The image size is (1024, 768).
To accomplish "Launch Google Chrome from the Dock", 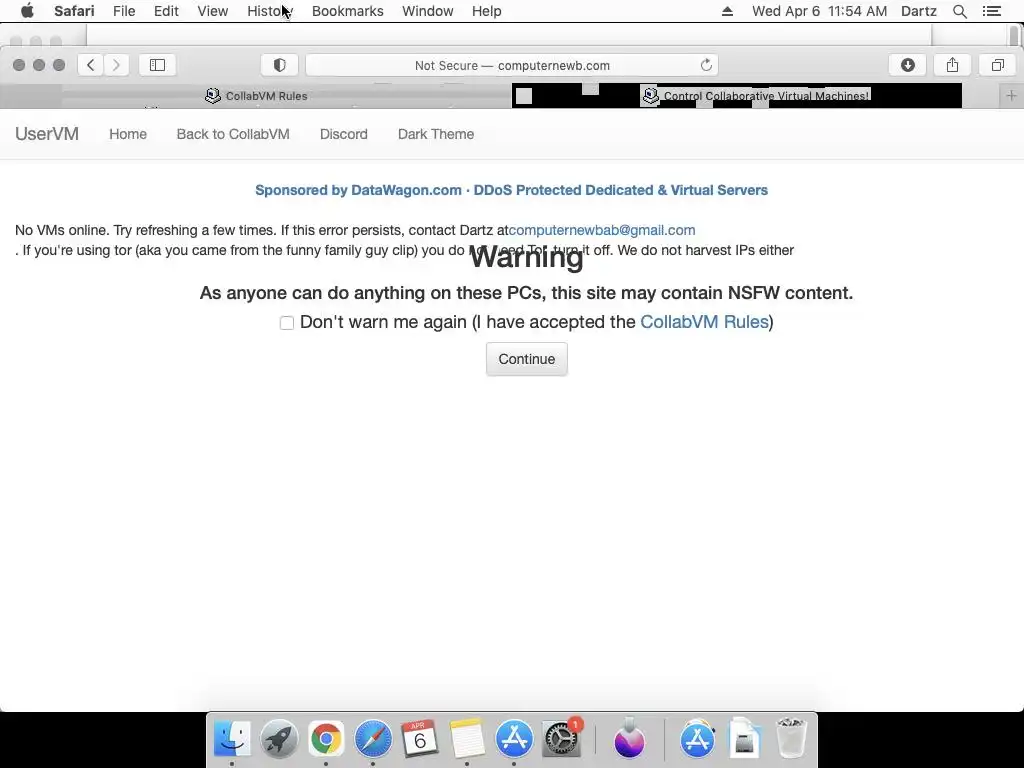I will click(326, 739).
